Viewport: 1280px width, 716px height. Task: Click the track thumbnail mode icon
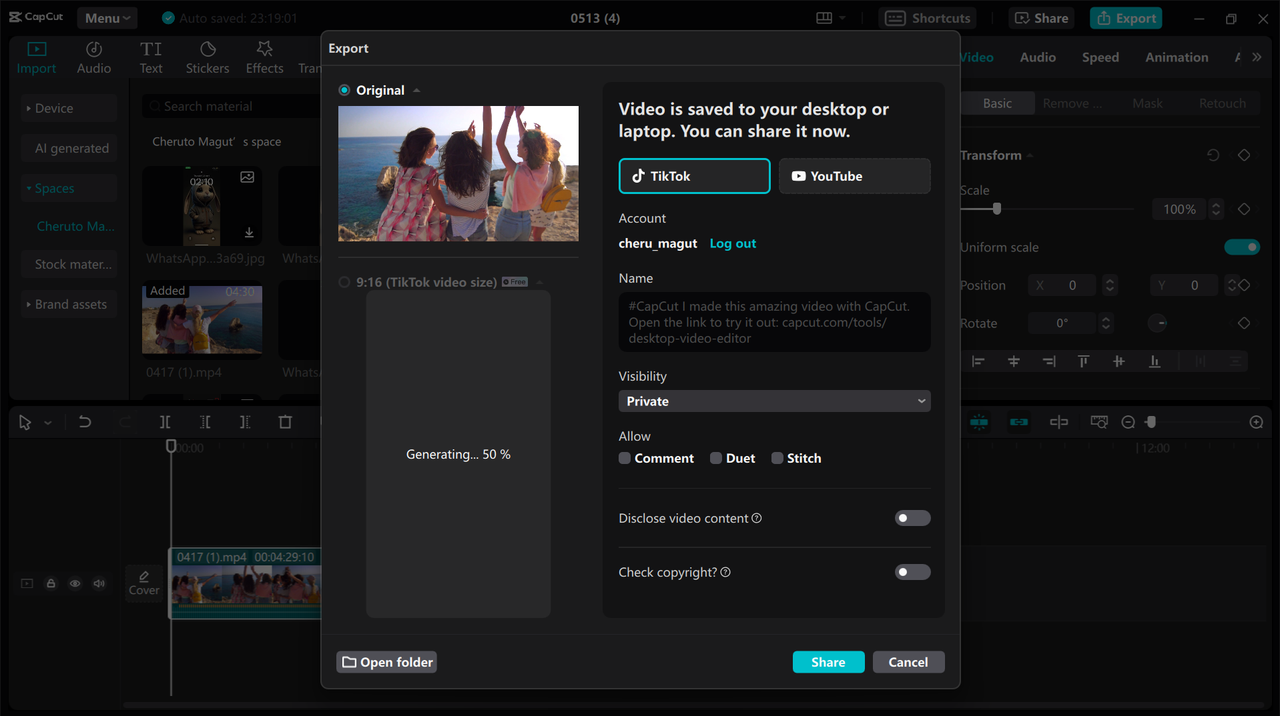click(x=27, y=583)
